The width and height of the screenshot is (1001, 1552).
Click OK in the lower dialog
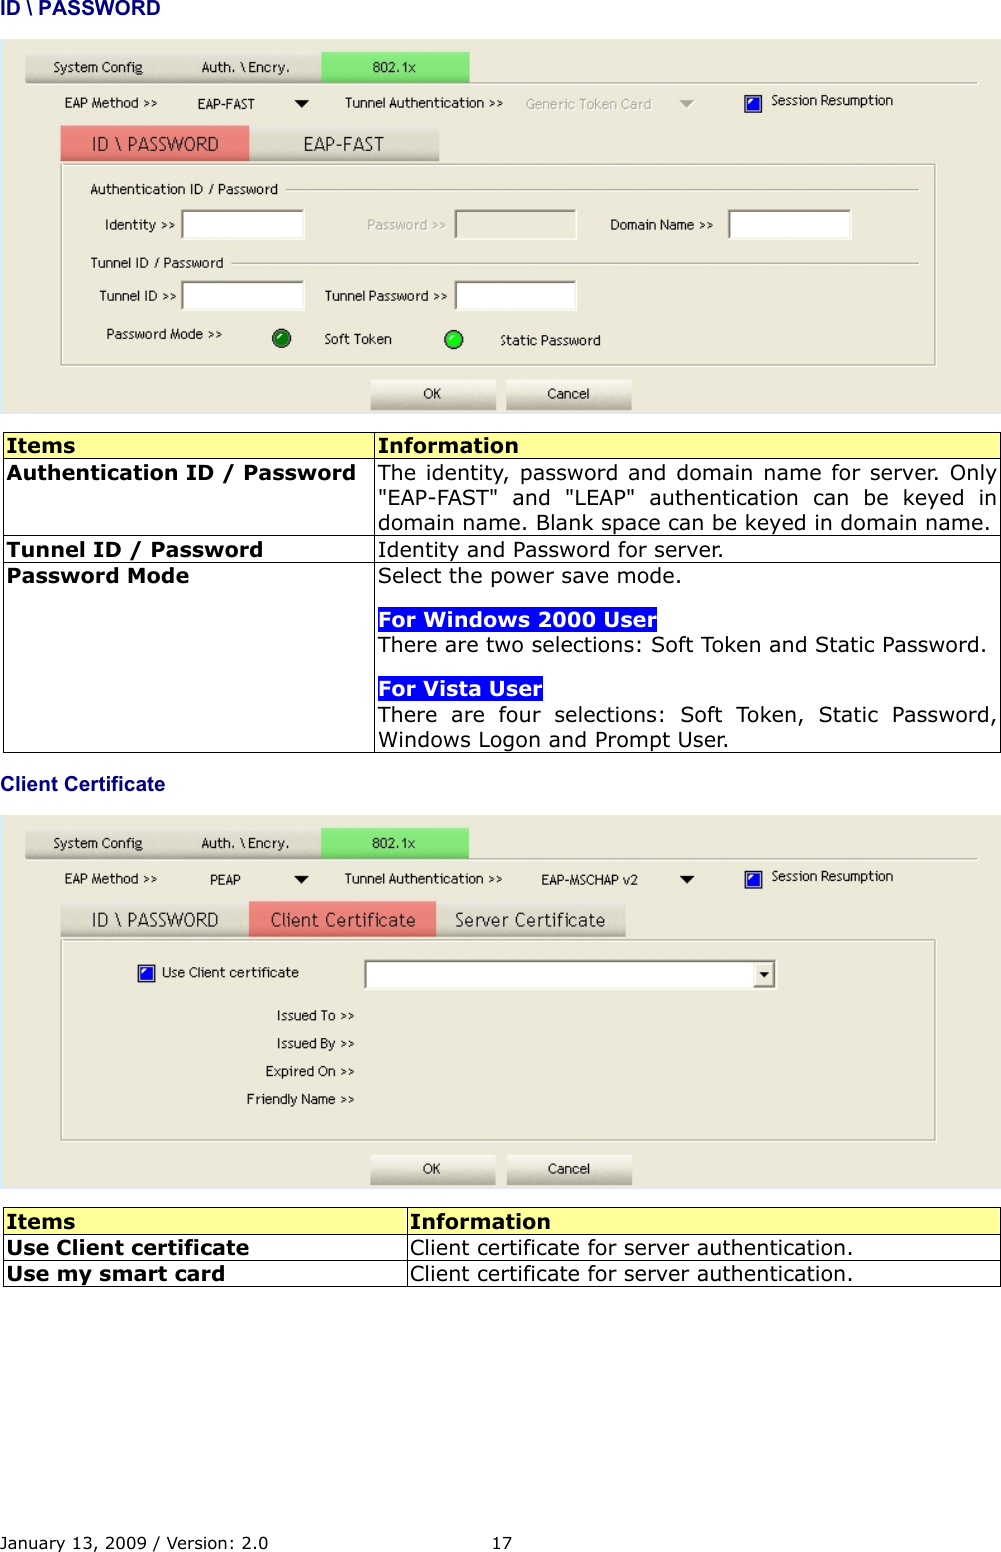click(x=432, y=1169)
